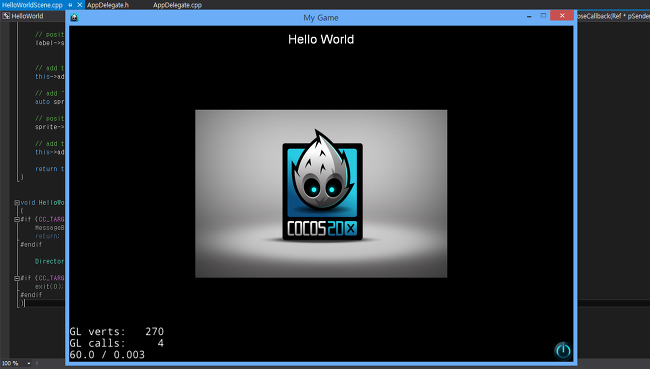Click the 60.0 / 0.003 FPS readout

(107, 354)
